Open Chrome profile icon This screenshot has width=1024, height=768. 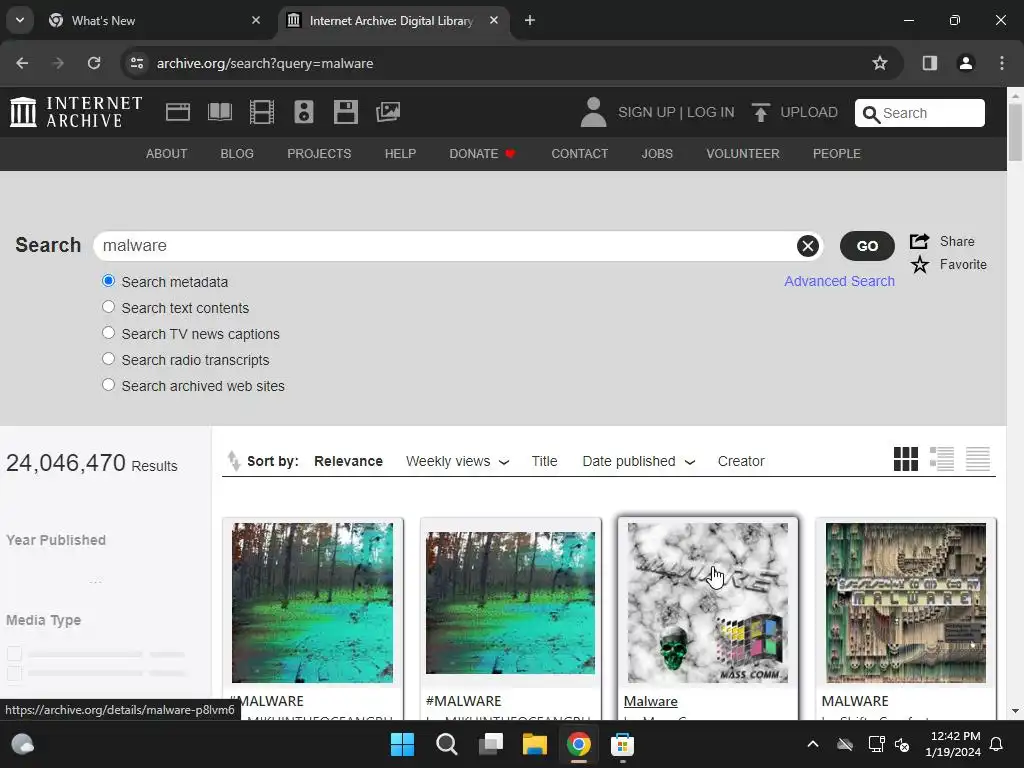pos(965,63)
